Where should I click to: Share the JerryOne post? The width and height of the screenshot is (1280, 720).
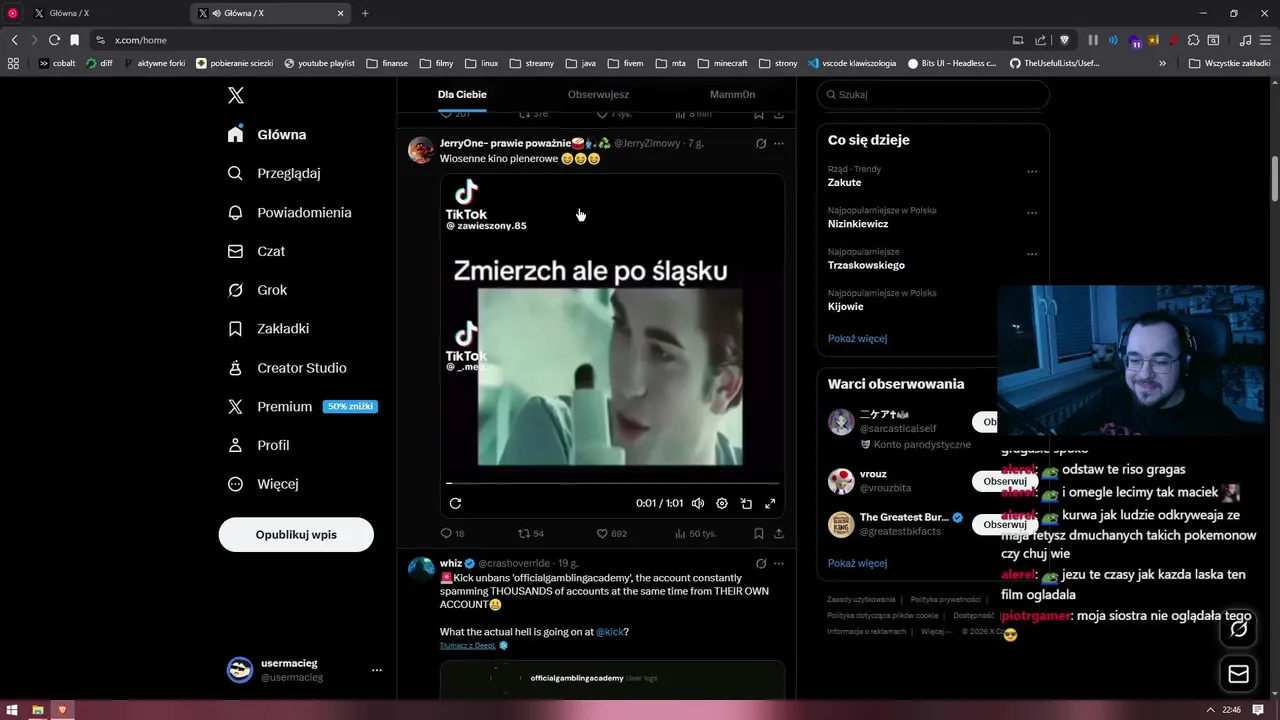tap(779, 533)
